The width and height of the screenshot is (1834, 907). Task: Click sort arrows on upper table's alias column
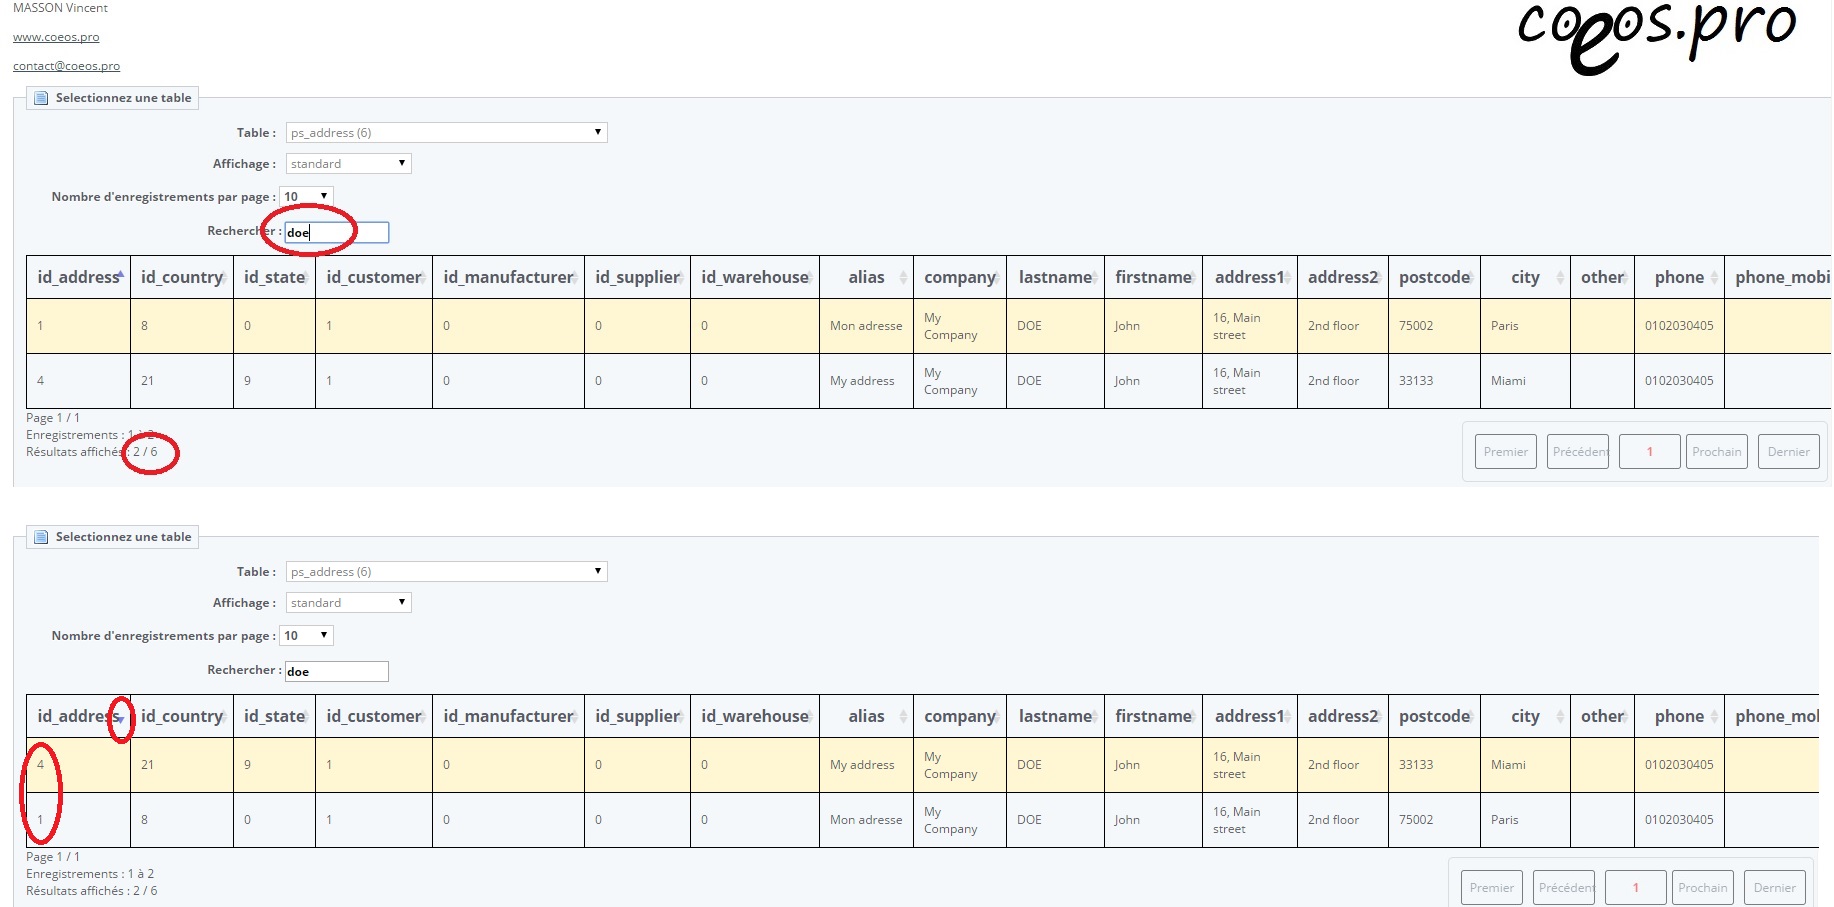(903, 278)
